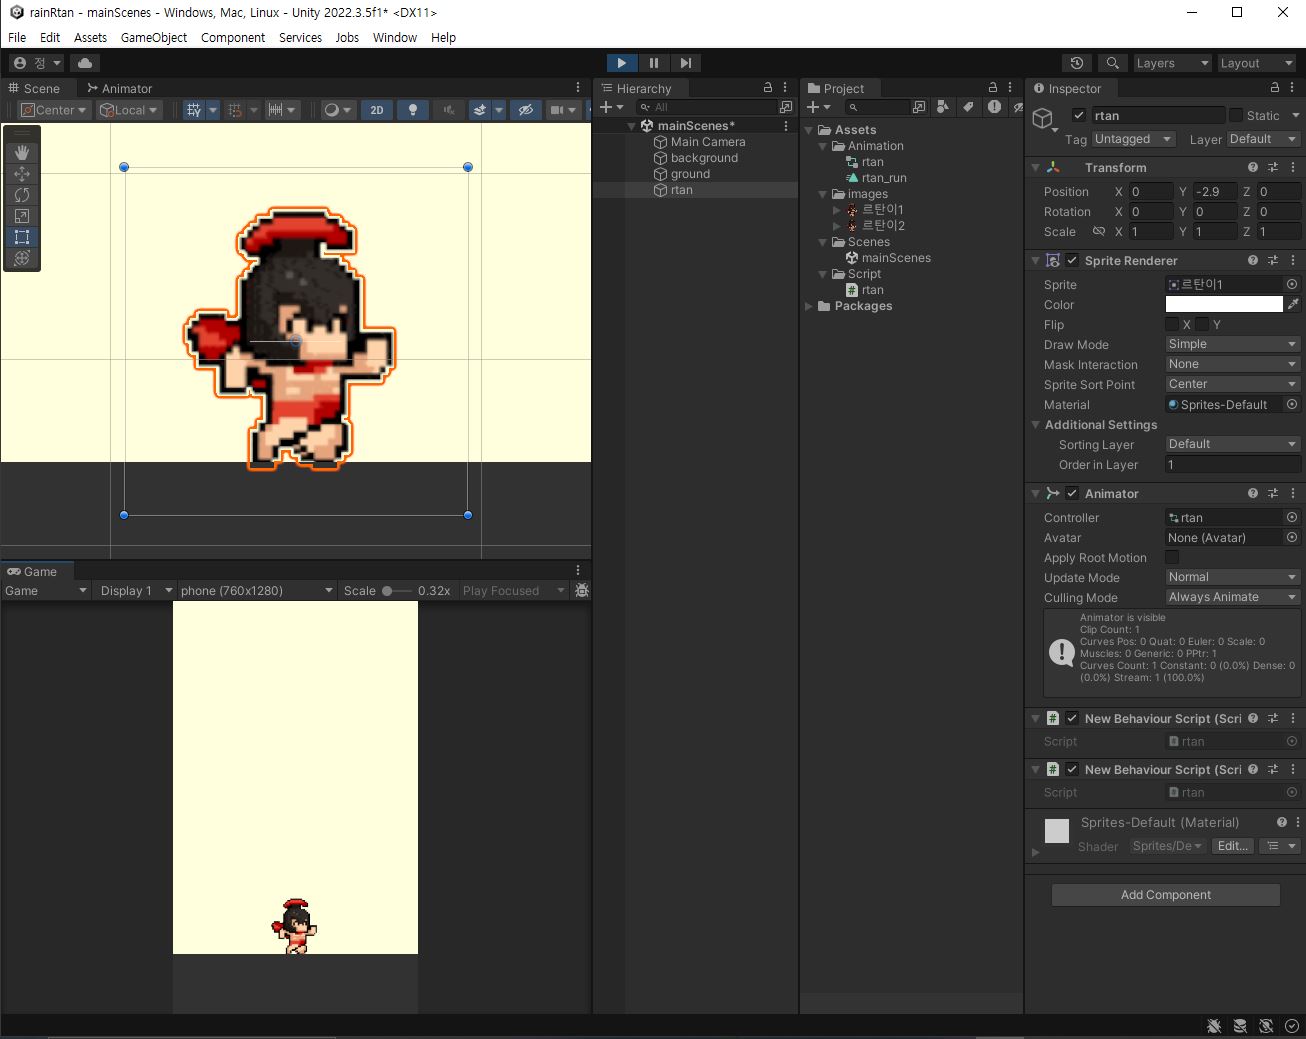The width and height of the screenshot is (1306, 1039).
Task: Open the Tag dropdown showing Untagged
Action: (1133, 139)
